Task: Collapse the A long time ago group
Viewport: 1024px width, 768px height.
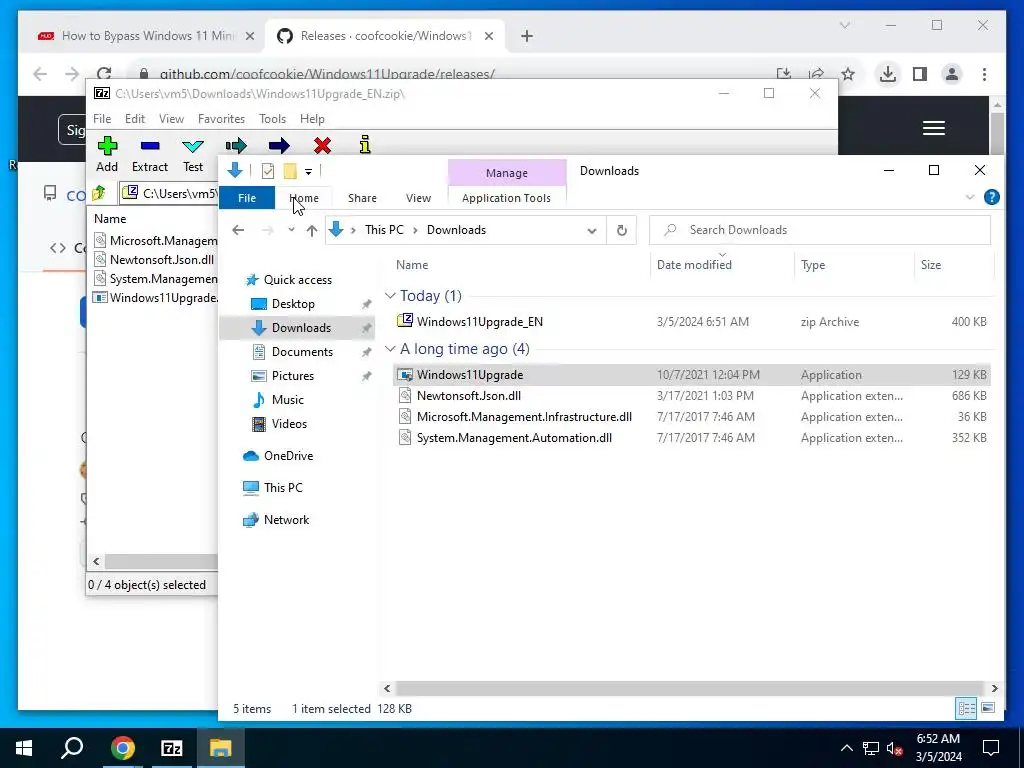Action: [x=390, y=349]
